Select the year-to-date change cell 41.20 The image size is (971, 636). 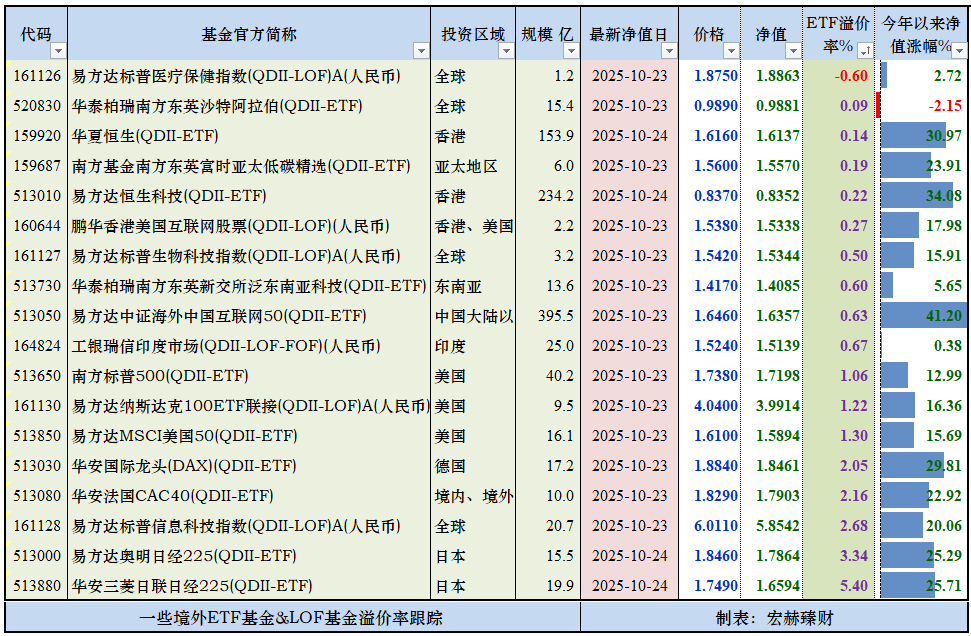click(x=922, y=316)
